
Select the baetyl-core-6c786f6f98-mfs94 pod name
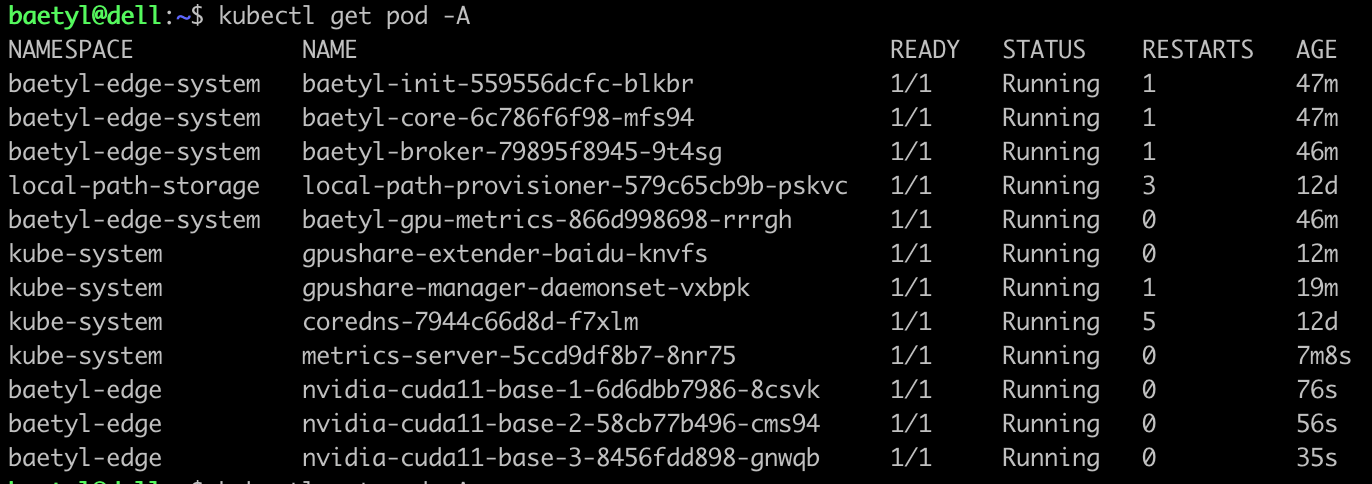tap(498, 118)
